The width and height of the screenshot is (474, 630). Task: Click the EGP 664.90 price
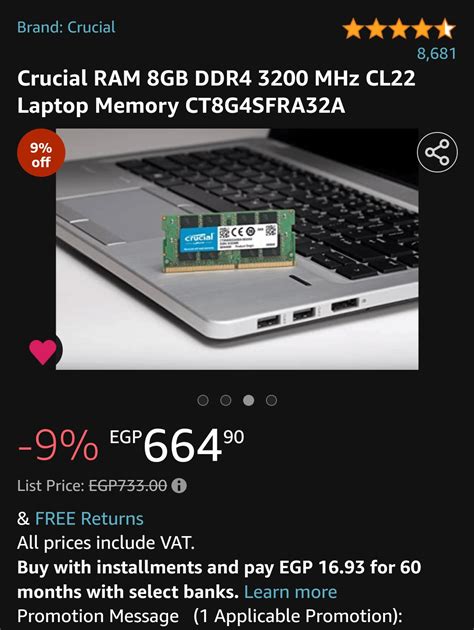177,444
